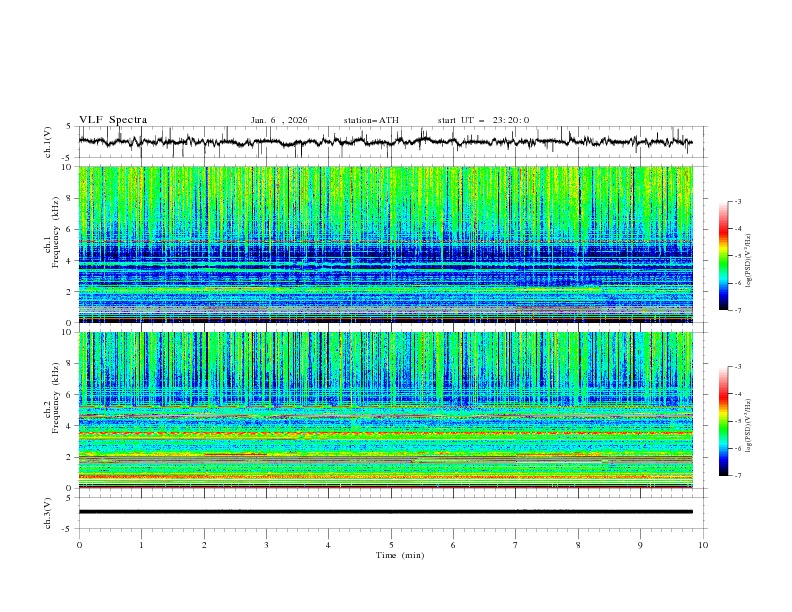Click the ch.2 spectrogram panel
This screenshot has height=612, width=792.
click(x=385, y=410)
